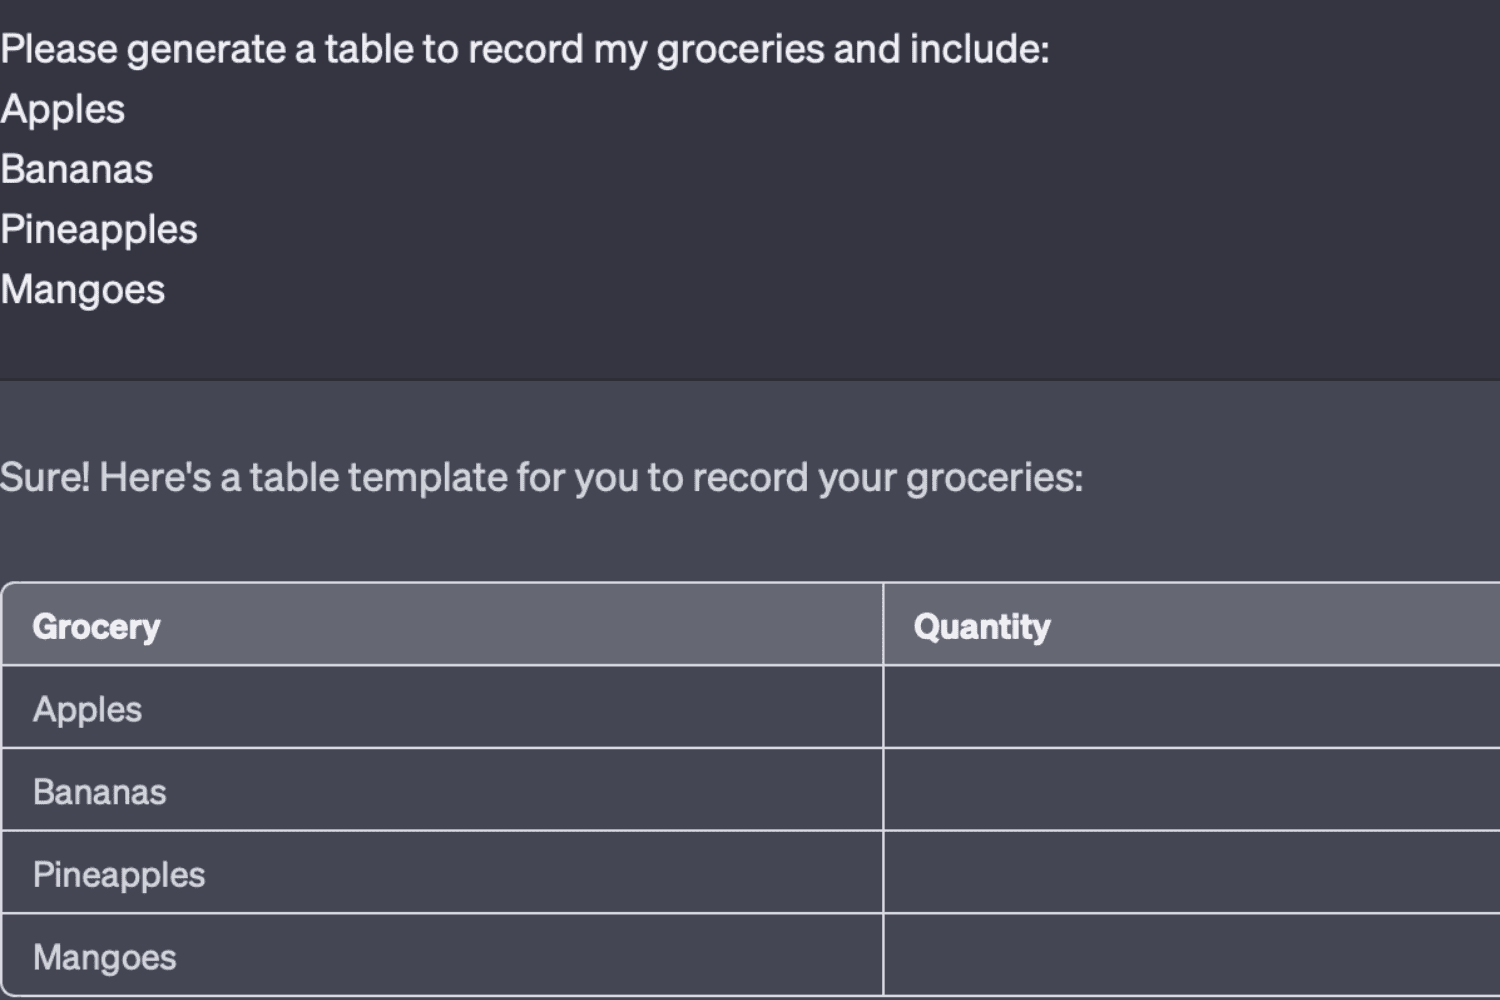Click "include:" in the user's prompt
Viewport: 1500px width, 1000px height.
[x=979, y=49]
